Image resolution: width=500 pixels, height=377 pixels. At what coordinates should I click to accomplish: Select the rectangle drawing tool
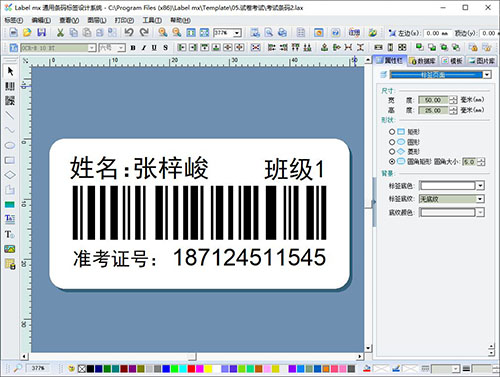click(10, 160)
